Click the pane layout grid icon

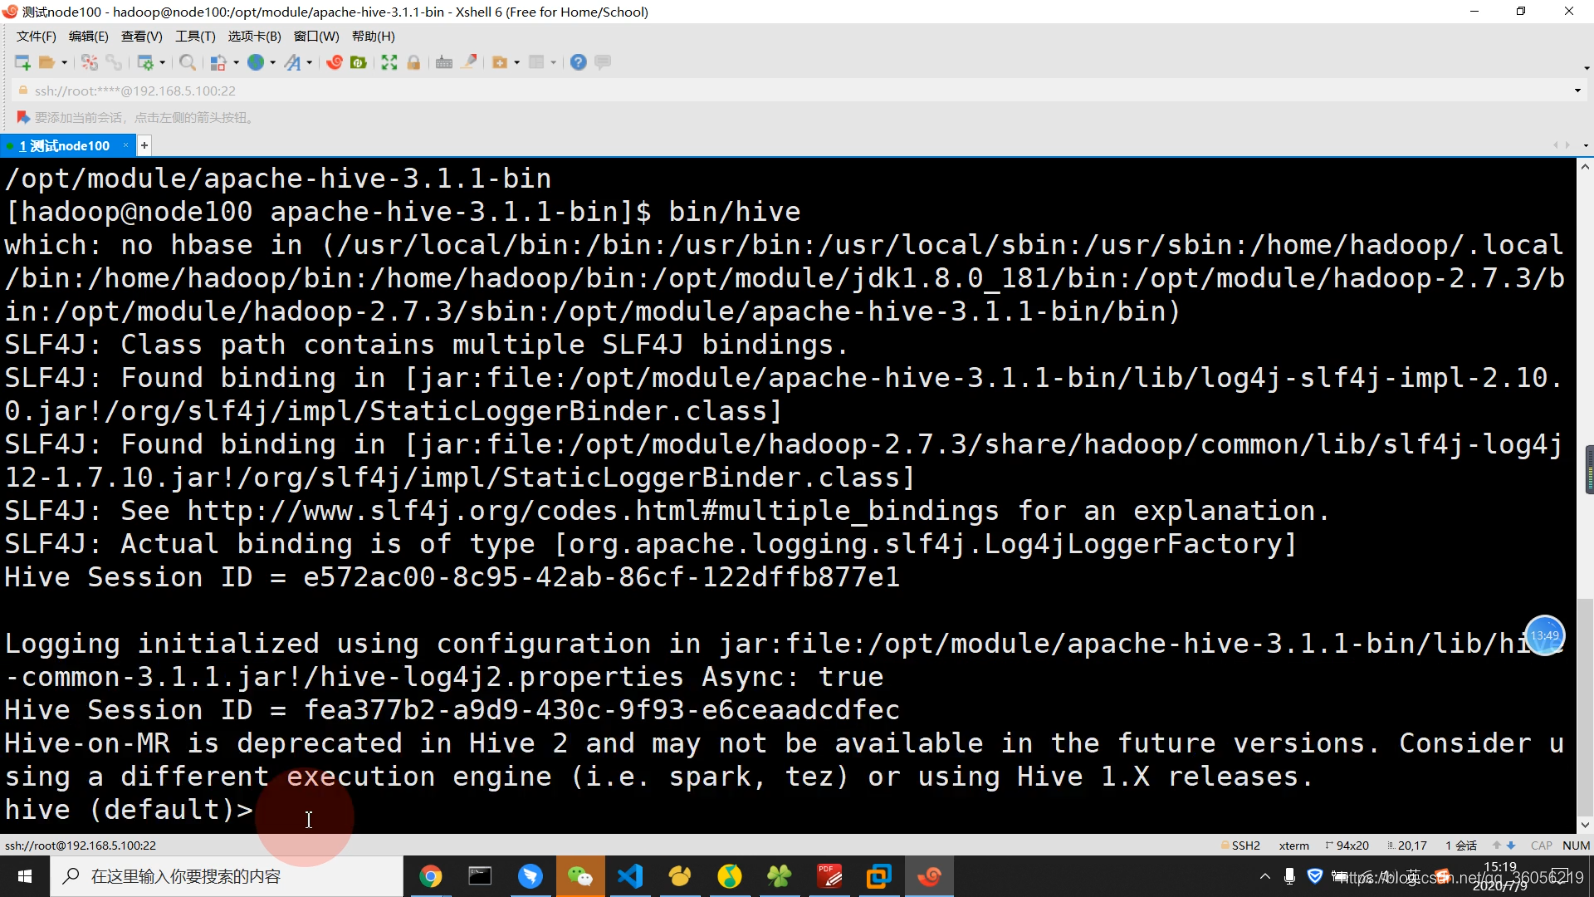537,62
